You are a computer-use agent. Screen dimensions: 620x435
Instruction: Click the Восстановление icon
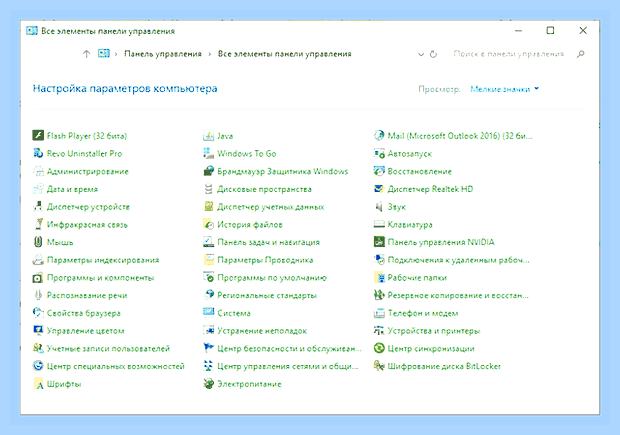coord(379,171)
